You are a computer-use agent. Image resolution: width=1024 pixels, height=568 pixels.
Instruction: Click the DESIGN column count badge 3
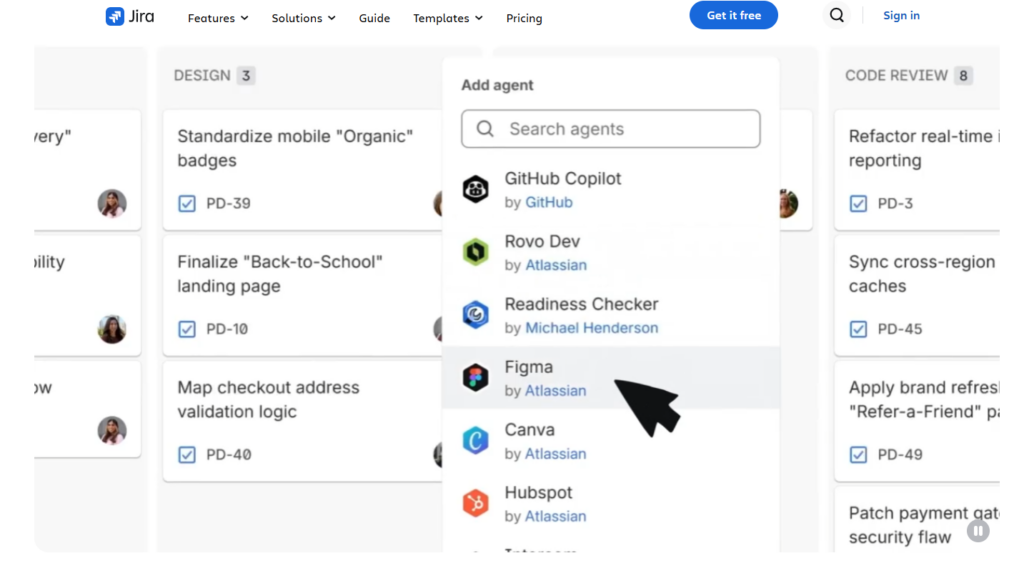coord(246,76)
